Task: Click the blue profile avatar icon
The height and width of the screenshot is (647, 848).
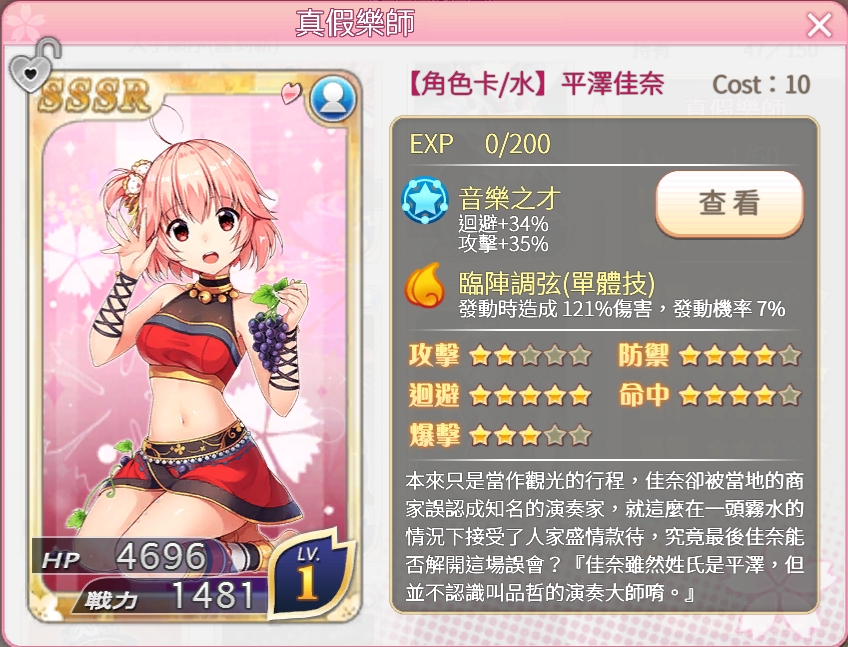Action: [x=333, y=100]
